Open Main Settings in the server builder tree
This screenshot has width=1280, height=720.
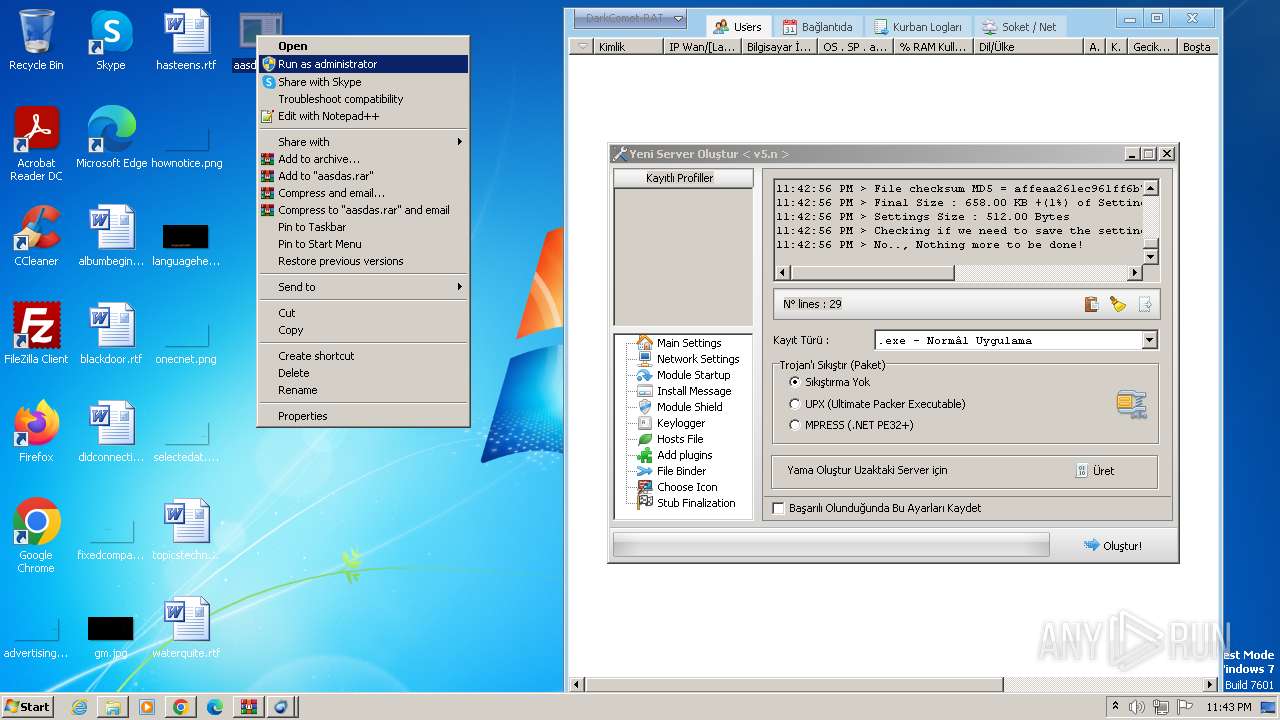click(689, 343)
